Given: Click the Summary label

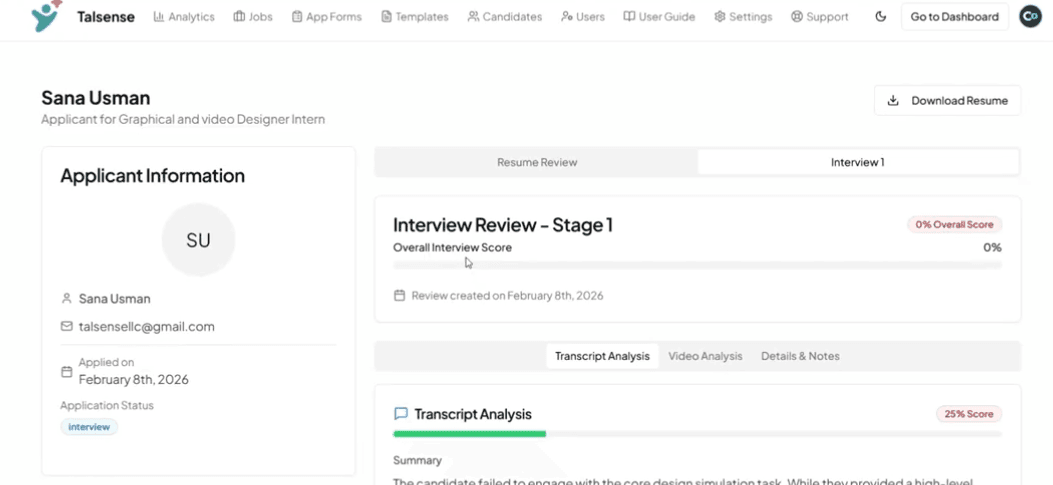Looking at the screenshot, I should click(x=418, y=461).
